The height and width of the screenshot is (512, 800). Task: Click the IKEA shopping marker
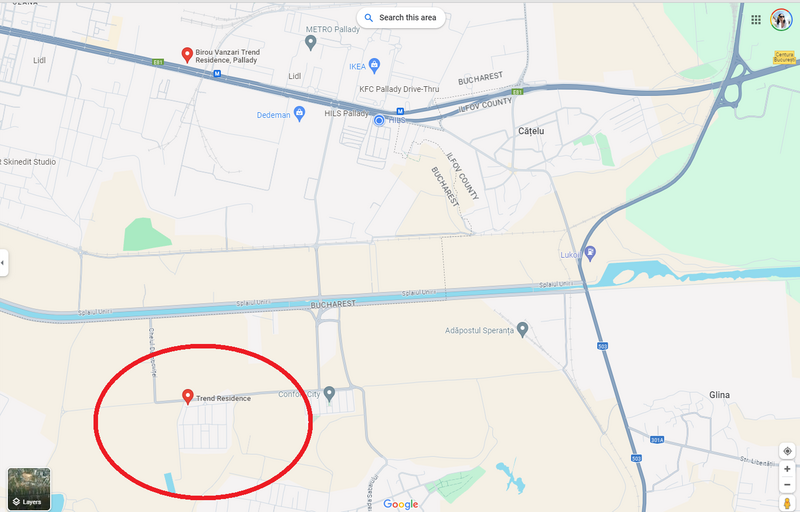pyautogui.click(x=374, y=65)
